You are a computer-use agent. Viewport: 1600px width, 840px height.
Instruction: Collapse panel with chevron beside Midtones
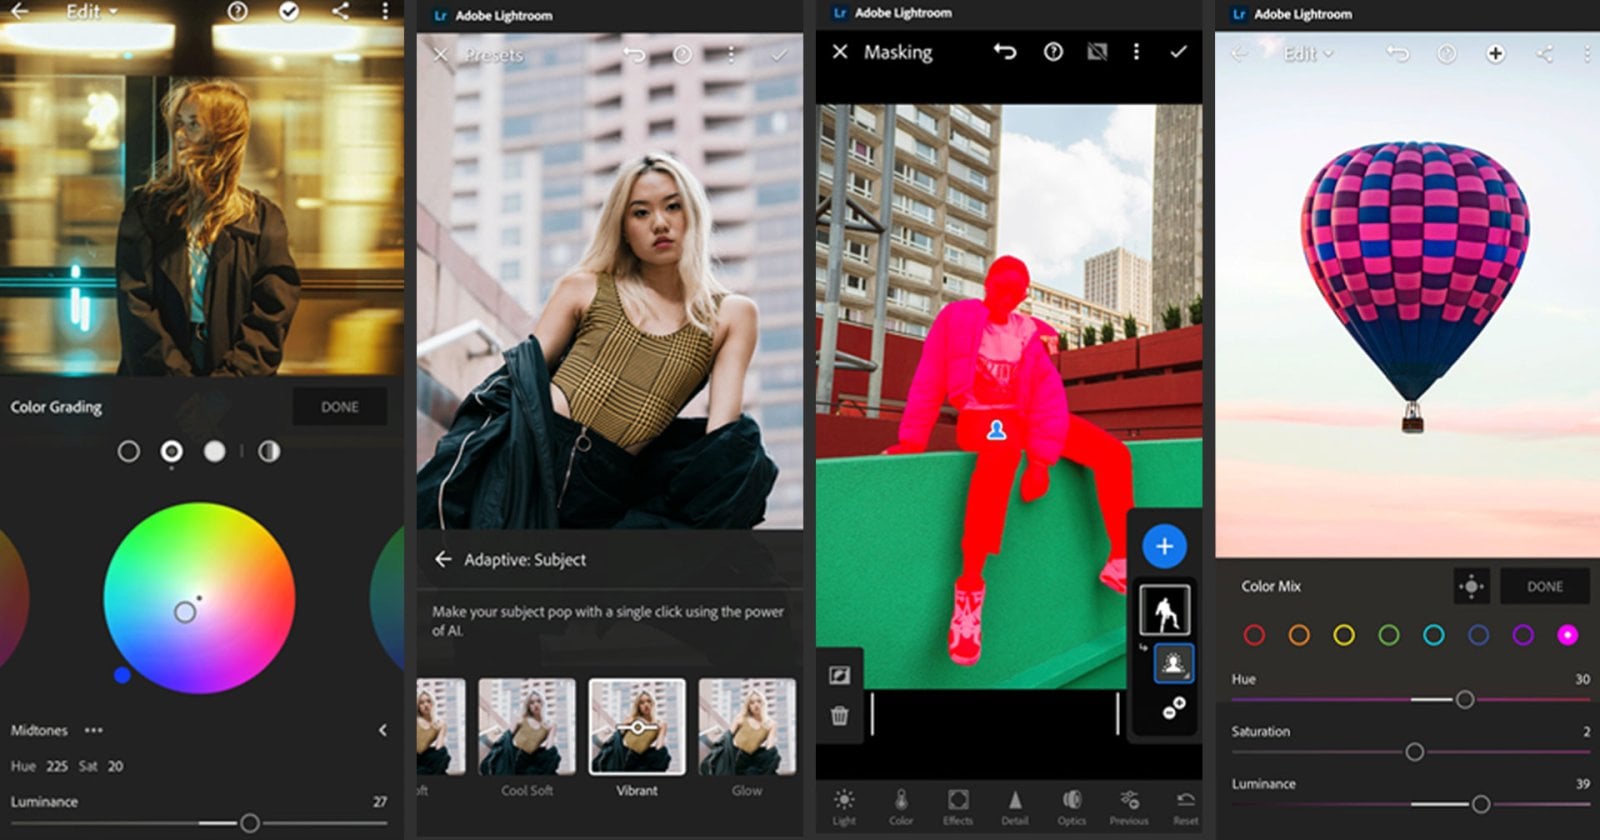(x=383, y=731)
